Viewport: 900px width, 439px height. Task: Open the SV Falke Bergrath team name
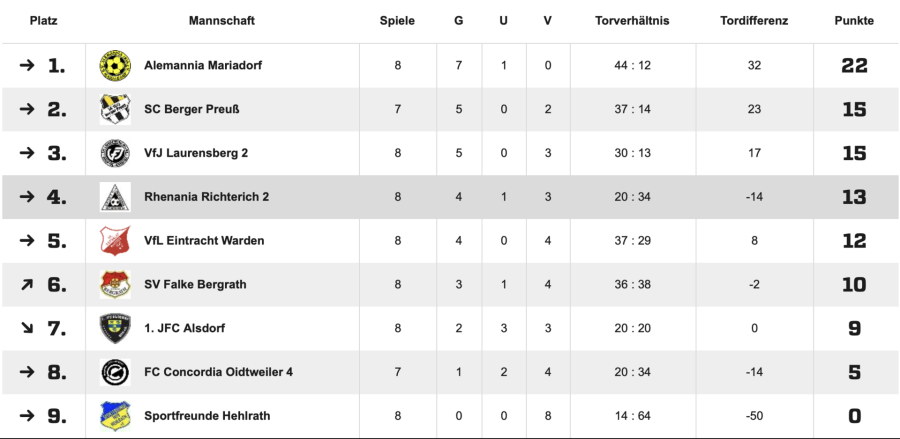195,285
